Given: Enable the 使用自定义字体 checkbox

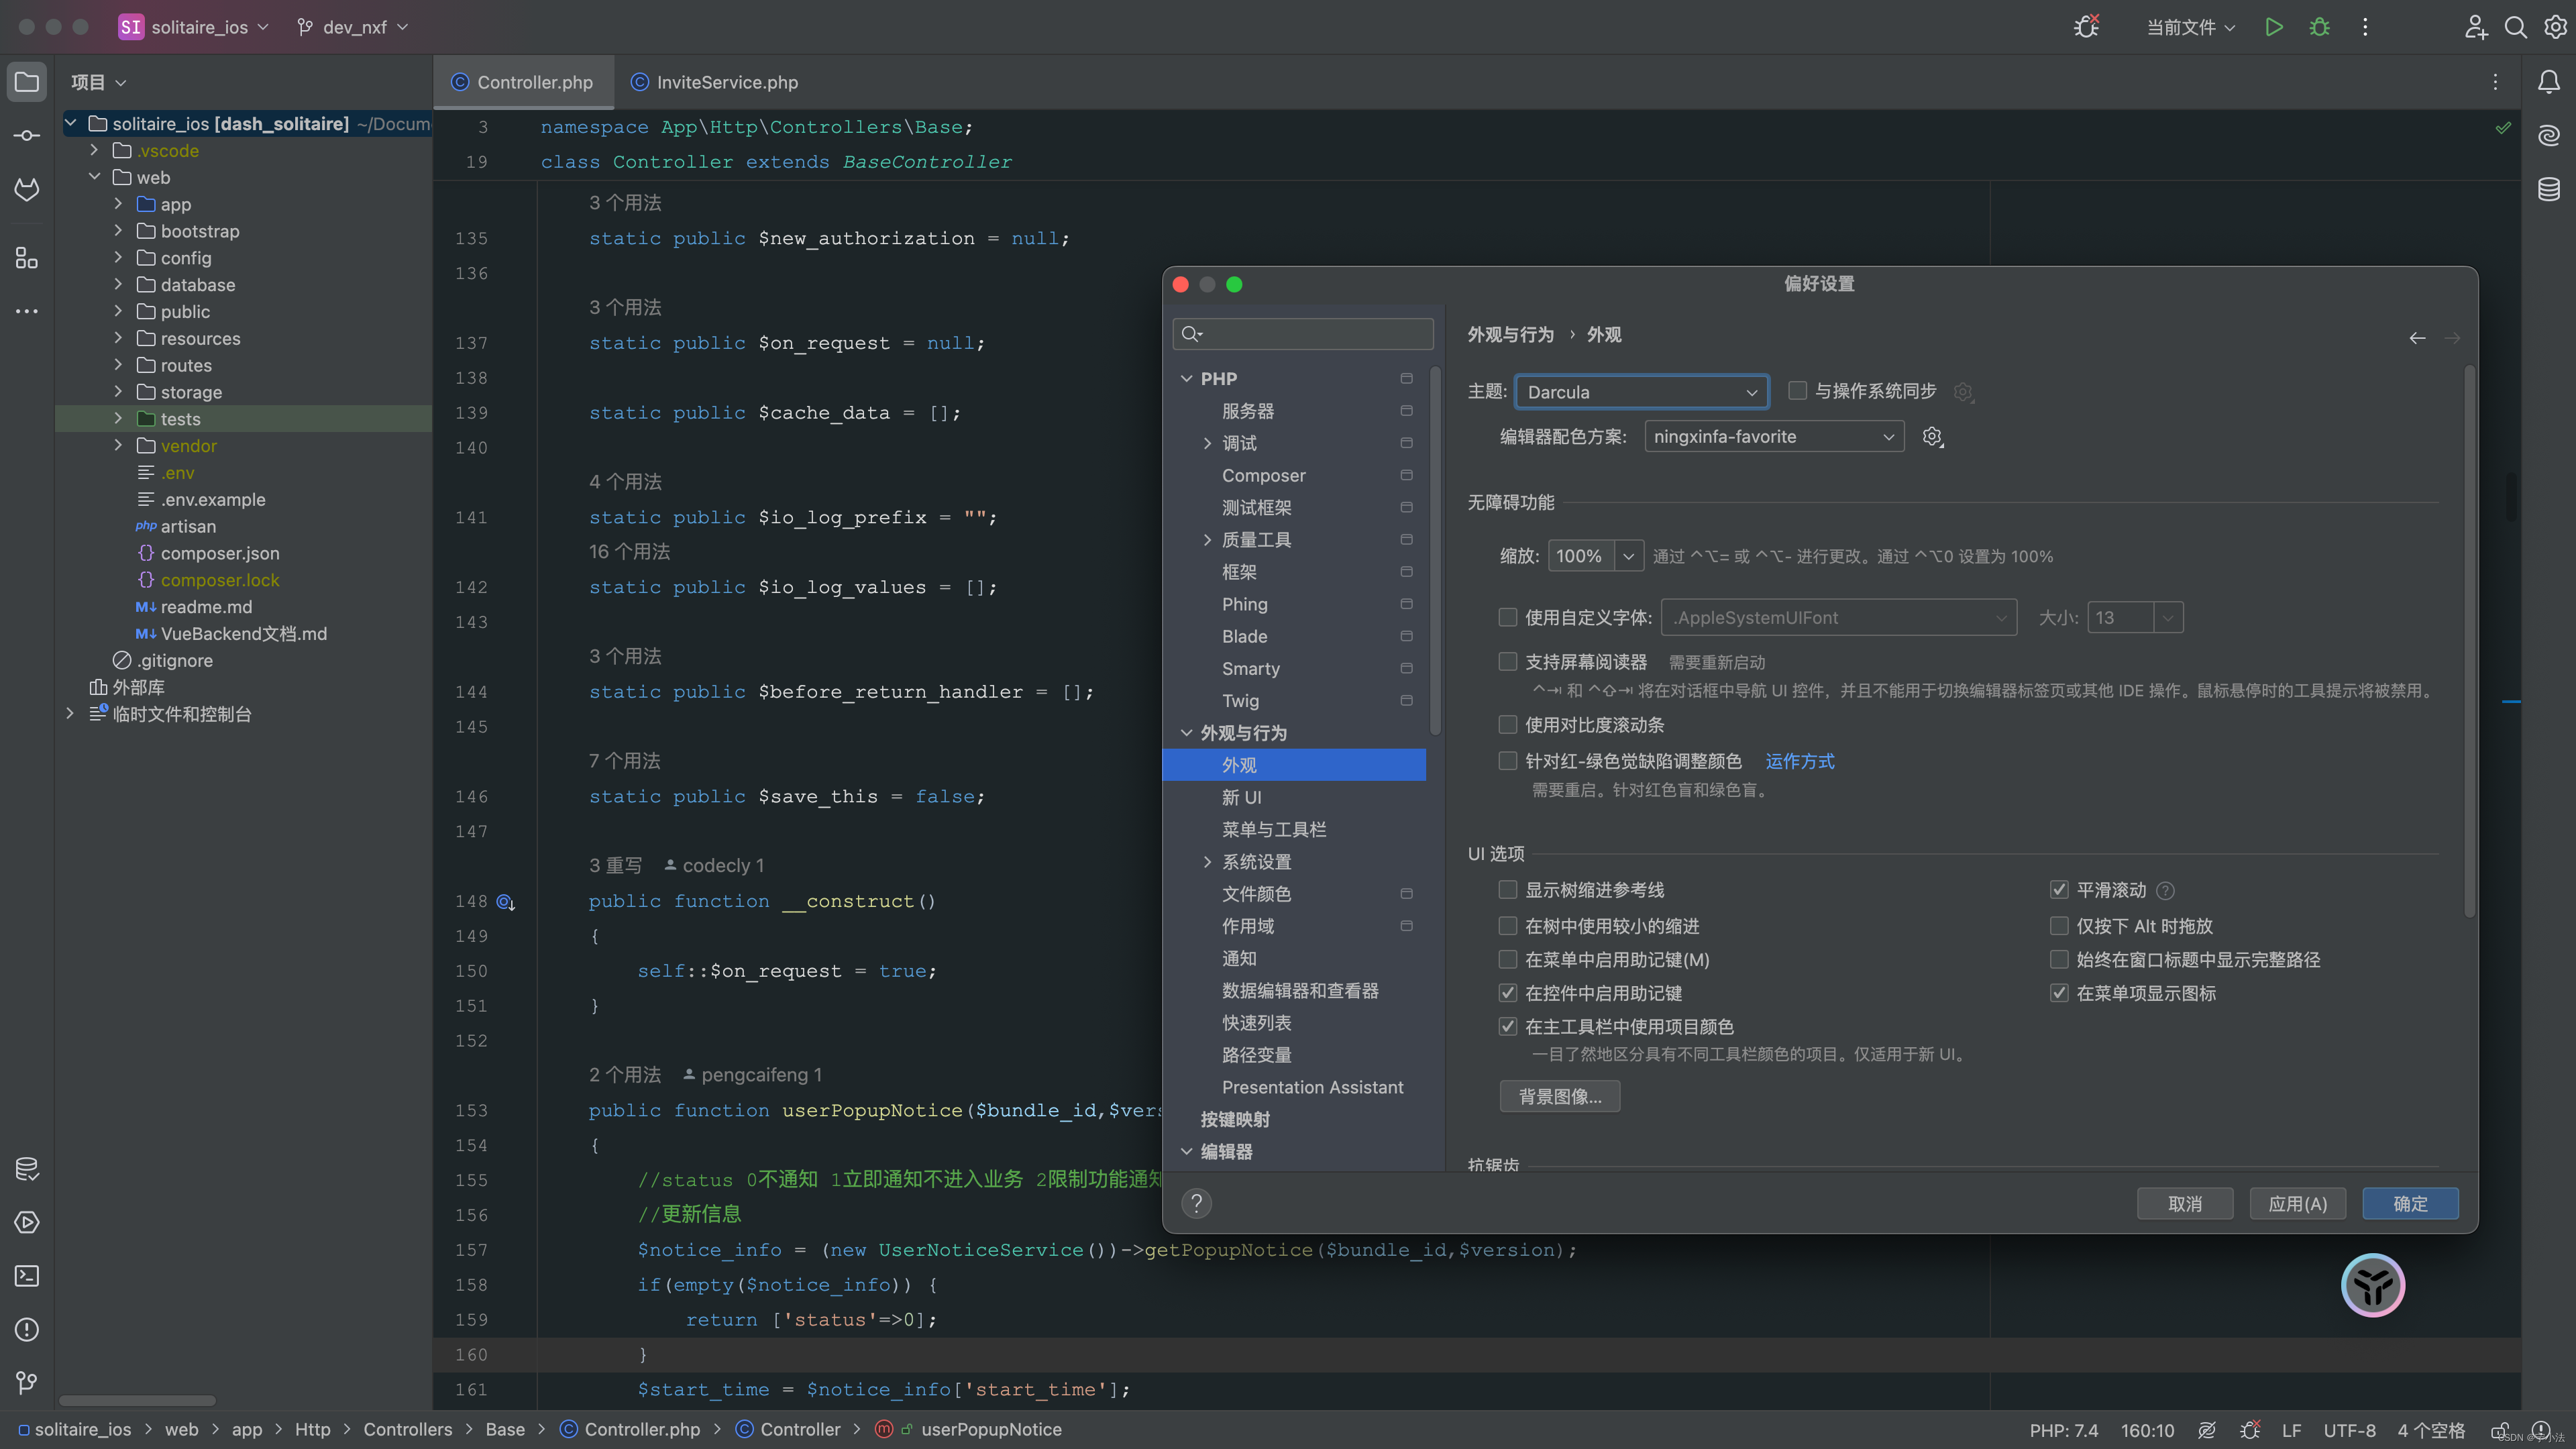Looking at the screenshot, I should pos(1508,617).
